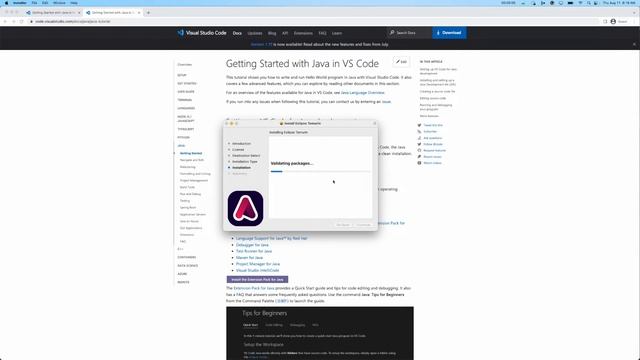Open a new browser tab

click(148, 13)
